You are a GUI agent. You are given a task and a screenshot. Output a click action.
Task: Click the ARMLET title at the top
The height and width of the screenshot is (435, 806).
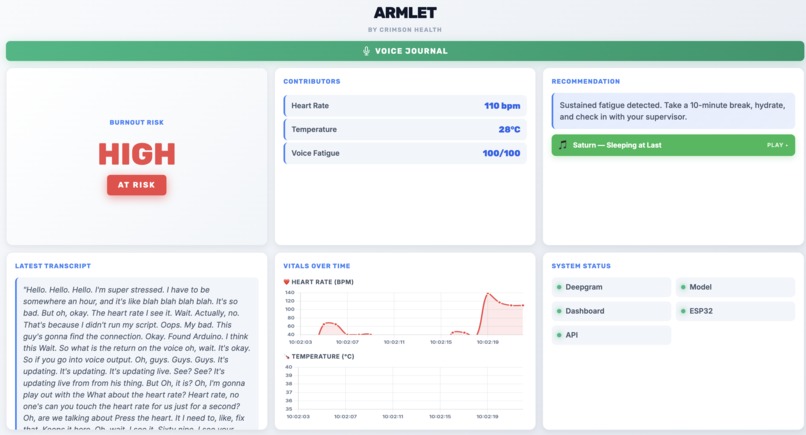[x=405, y=13]
